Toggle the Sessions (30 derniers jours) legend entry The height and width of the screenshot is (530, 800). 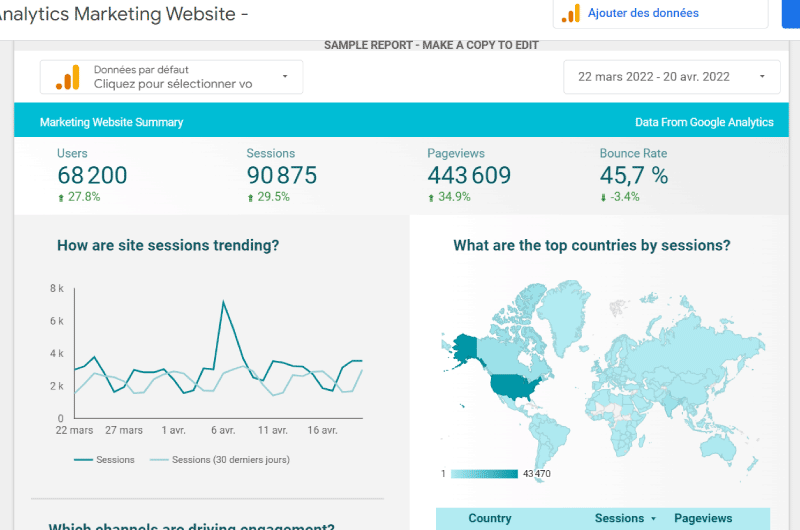tap(220, 460)
